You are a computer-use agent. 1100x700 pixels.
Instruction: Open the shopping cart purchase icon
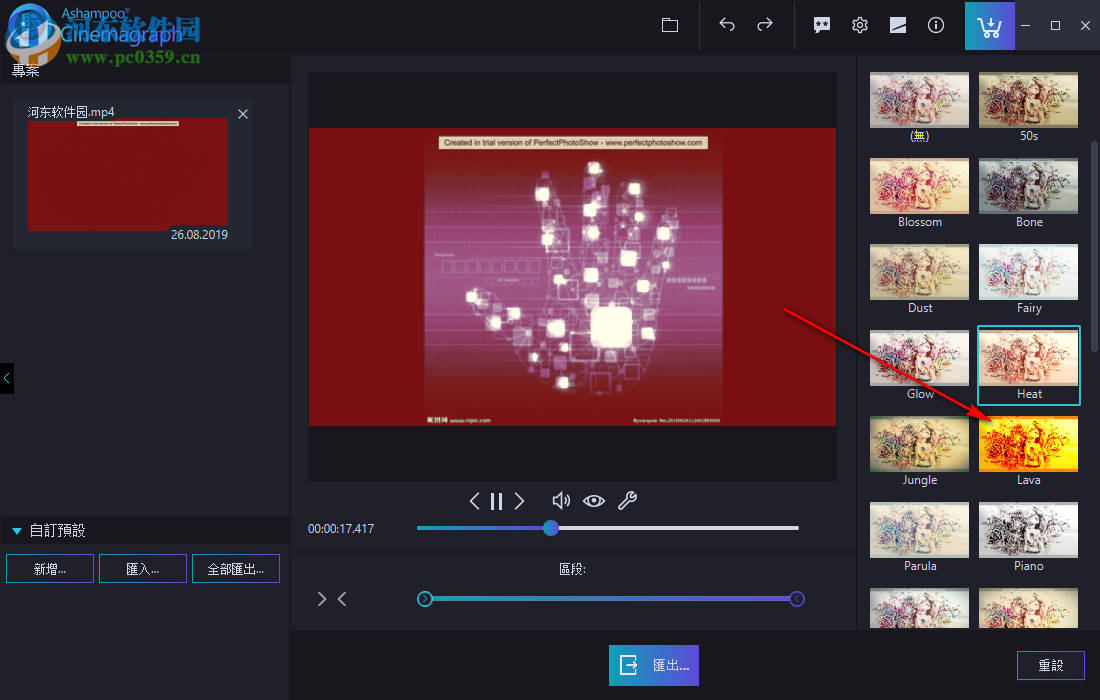989,26
